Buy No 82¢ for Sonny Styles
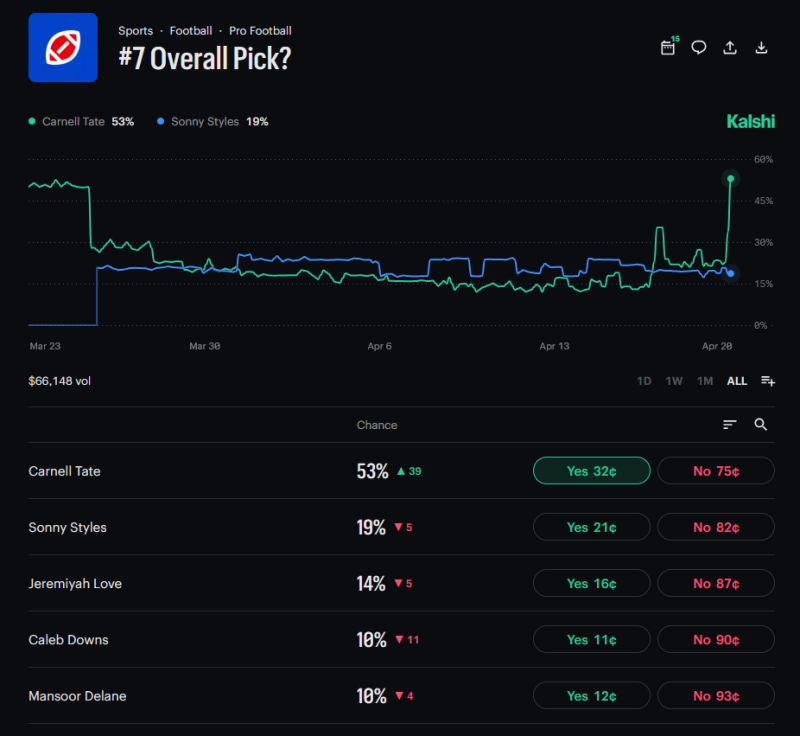800x736 pixels. tap(716, 527)
